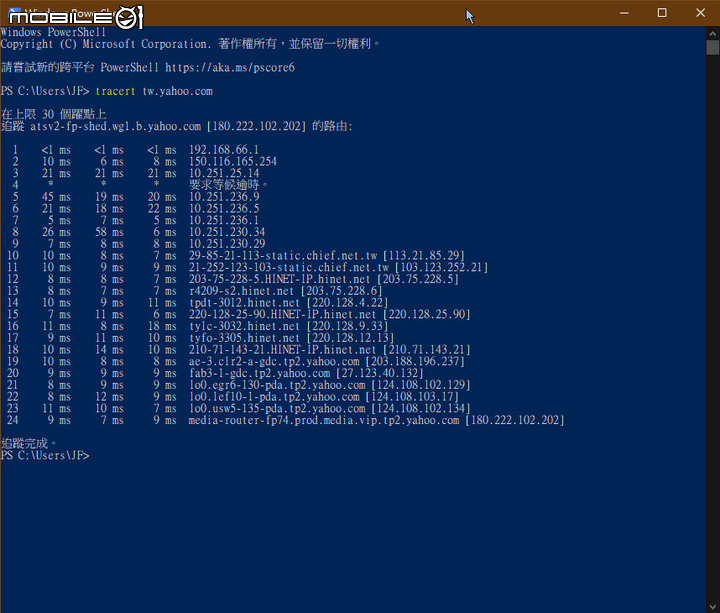Click lo0.usw5-135-pda.tp2.yahoo.com hostname
Image resolution: width=720 pixels, height=613 pixels.
pos(277,409)
